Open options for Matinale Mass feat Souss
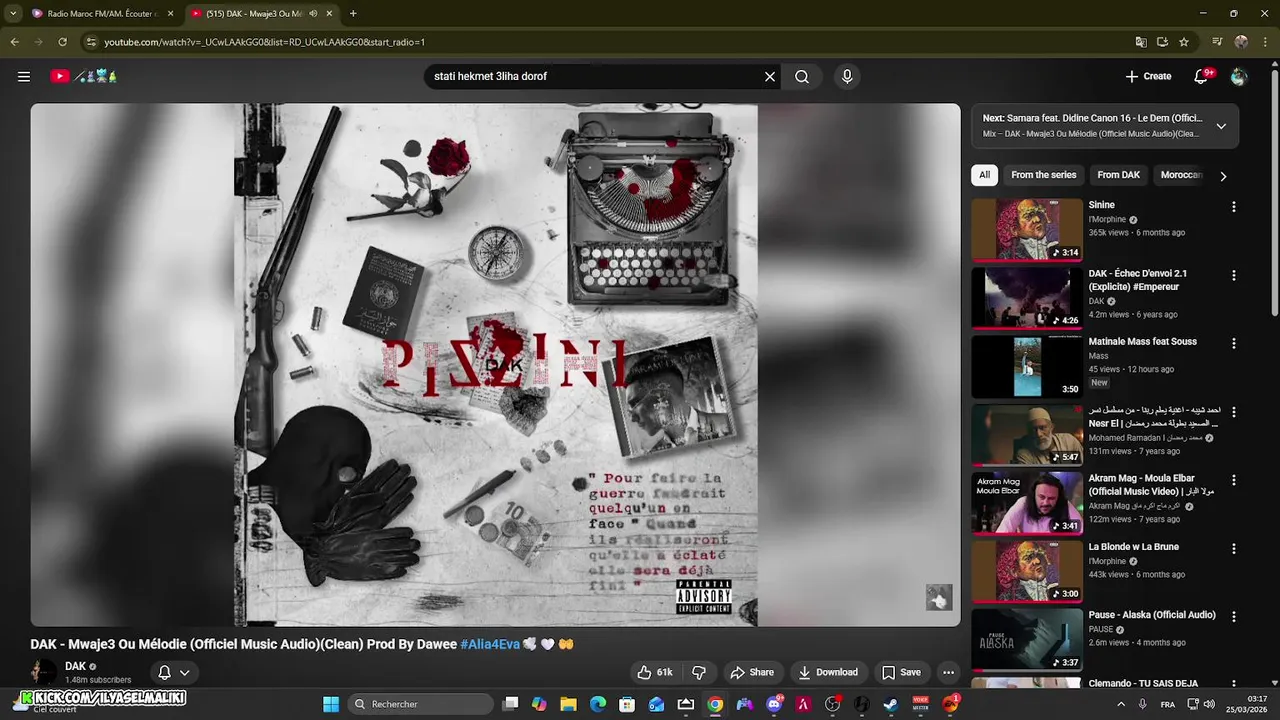1280x720 pixels. click(x=1233, y=343)
